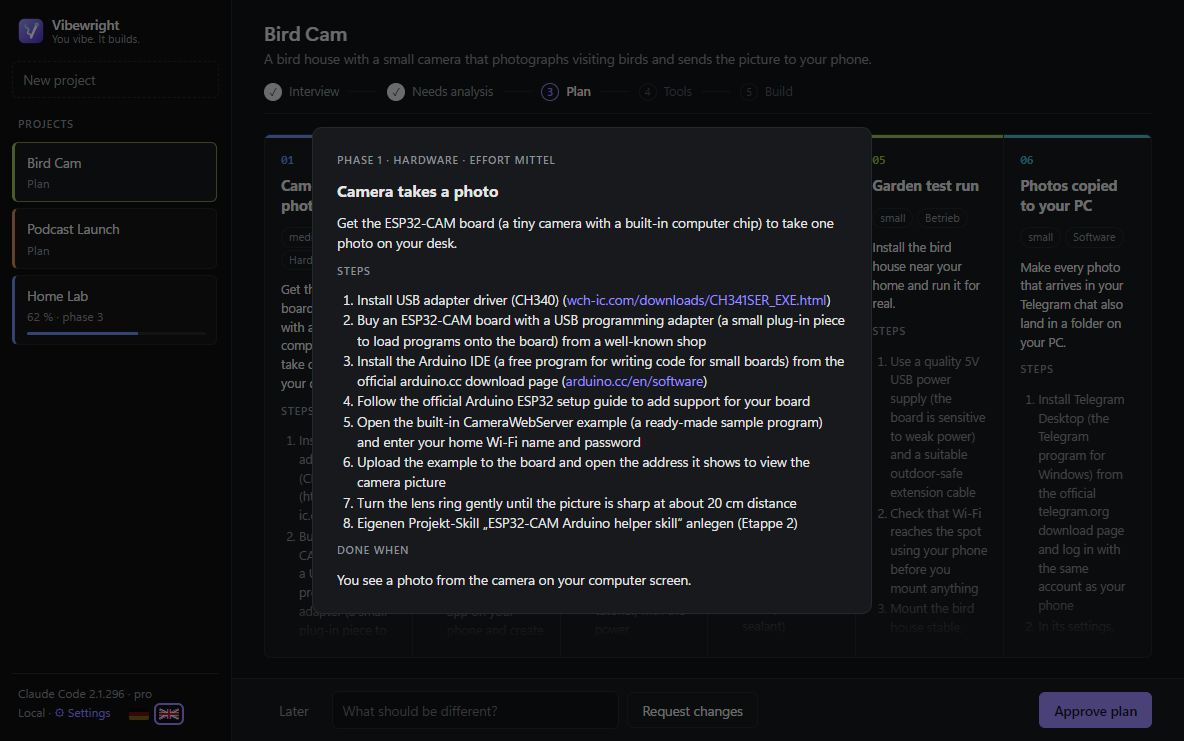Open the Podcast Launch project

click(x=115, y=239)
